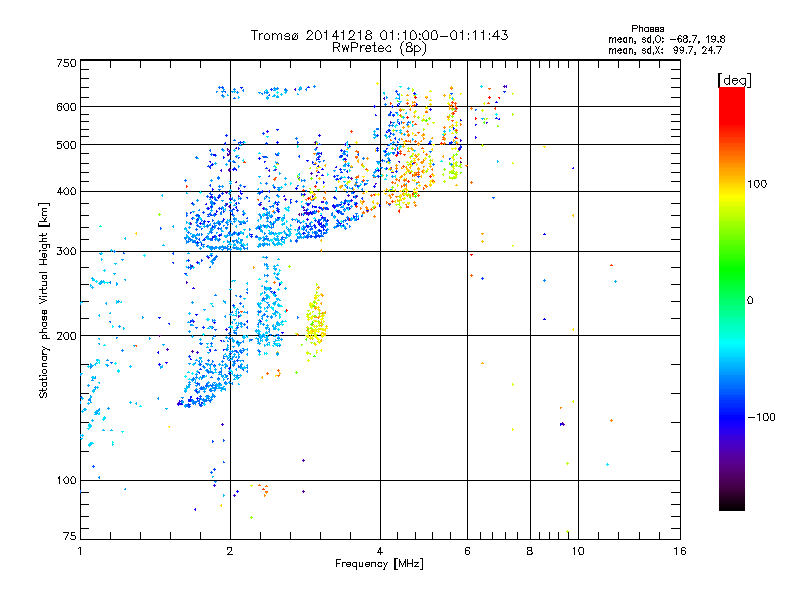Click the 'Phases' label in the header
This screenshot has width=800, height=600.
tap(647, 29)
